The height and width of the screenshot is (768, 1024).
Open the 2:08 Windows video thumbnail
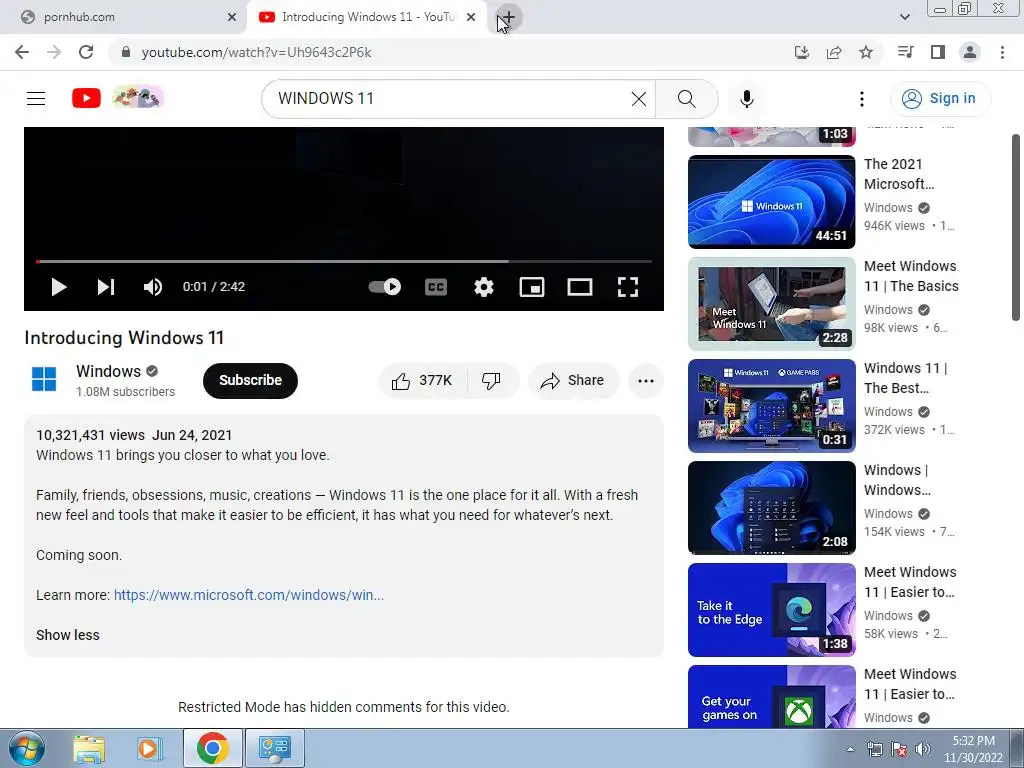[771, 507]
